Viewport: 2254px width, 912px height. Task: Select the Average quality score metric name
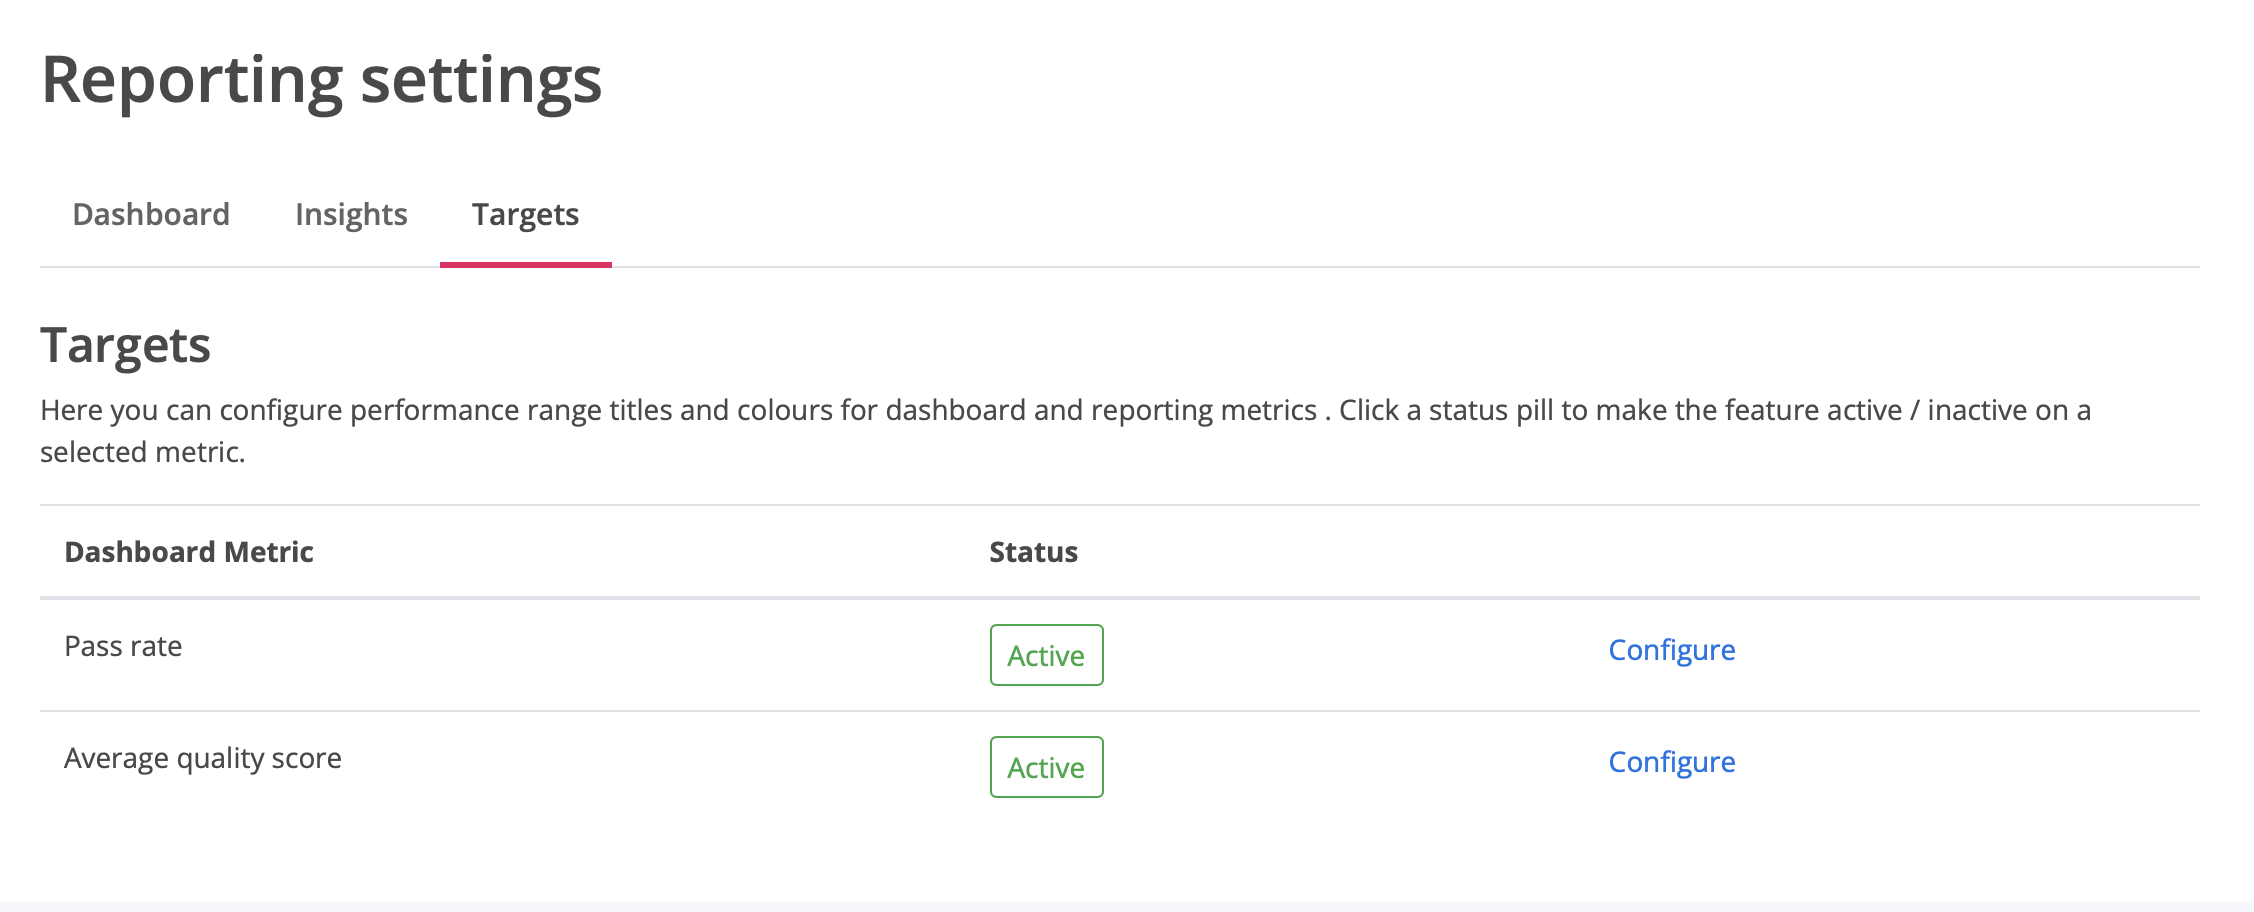(203, 758)
